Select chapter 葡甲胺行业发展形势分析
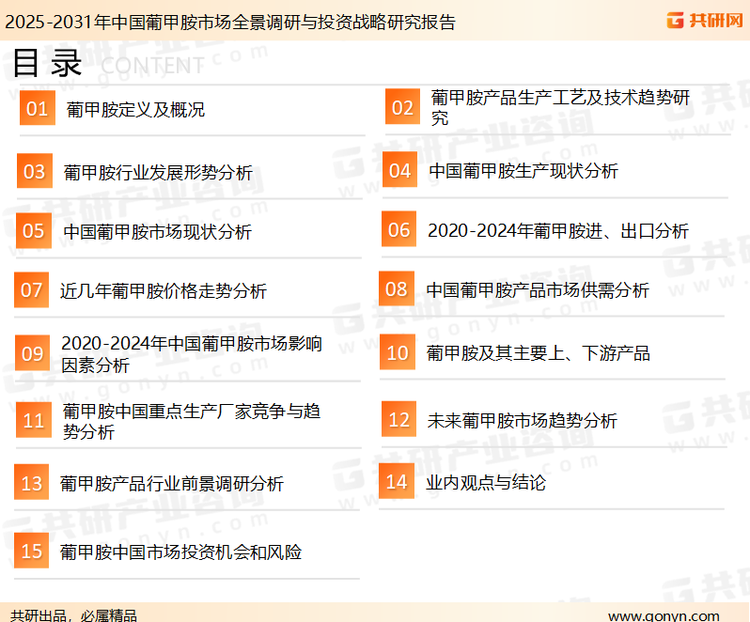This screenshot has height=622, width=750. click(x=158, y=173)
